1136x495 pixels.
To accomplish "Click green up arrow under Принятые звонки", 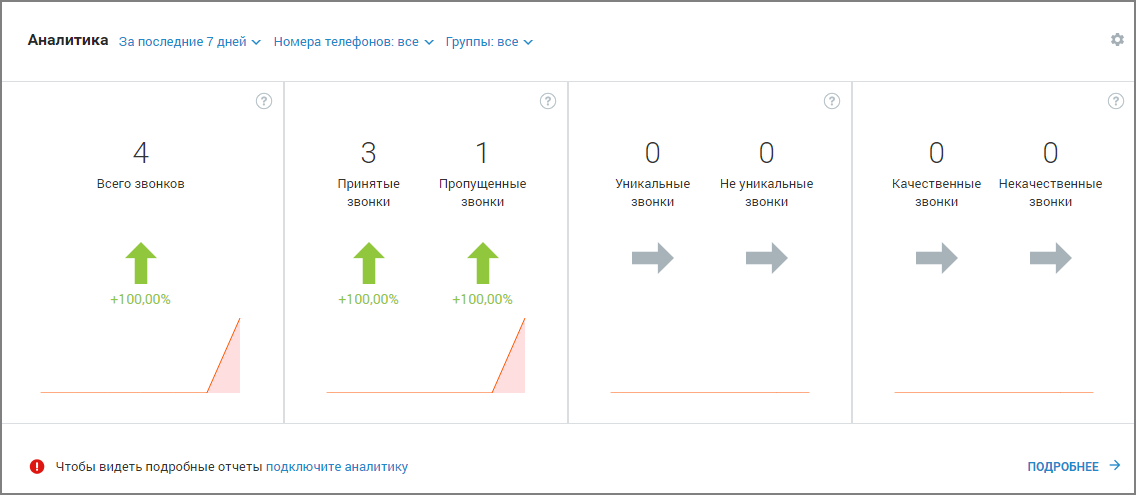I will click(x=368, y=263).
